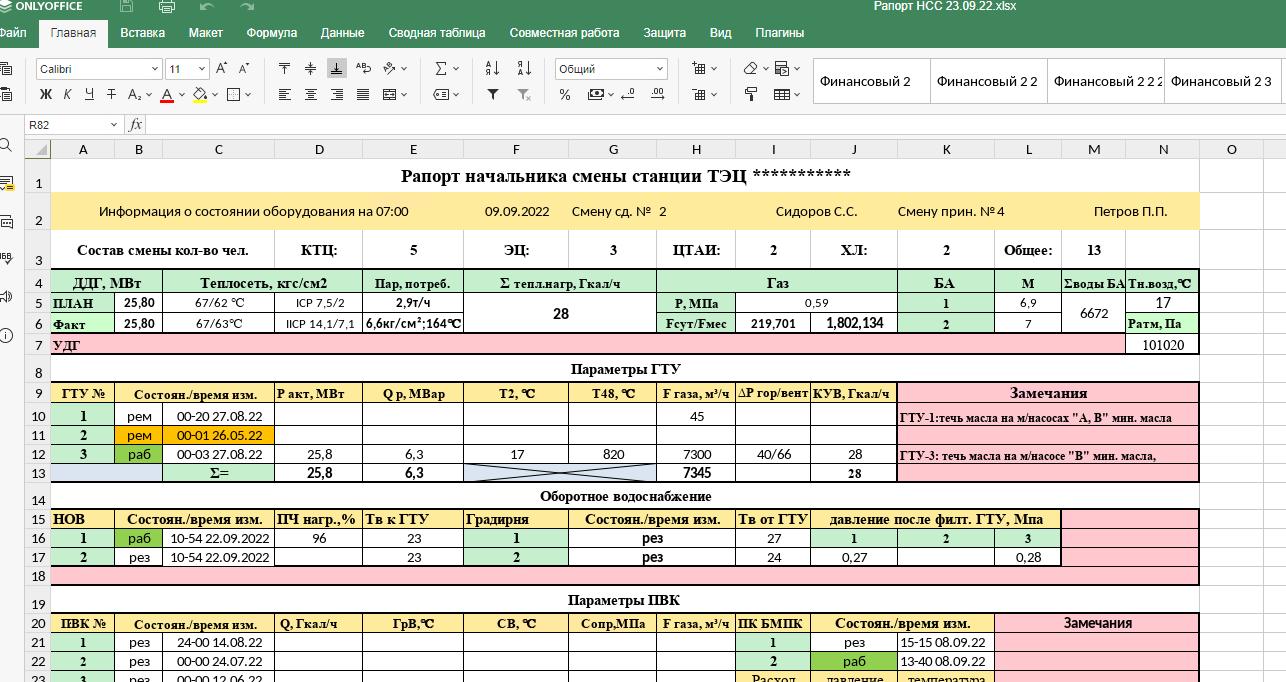
Task: Toggle italic formatting (К)
Action: (x=67, y=95)
